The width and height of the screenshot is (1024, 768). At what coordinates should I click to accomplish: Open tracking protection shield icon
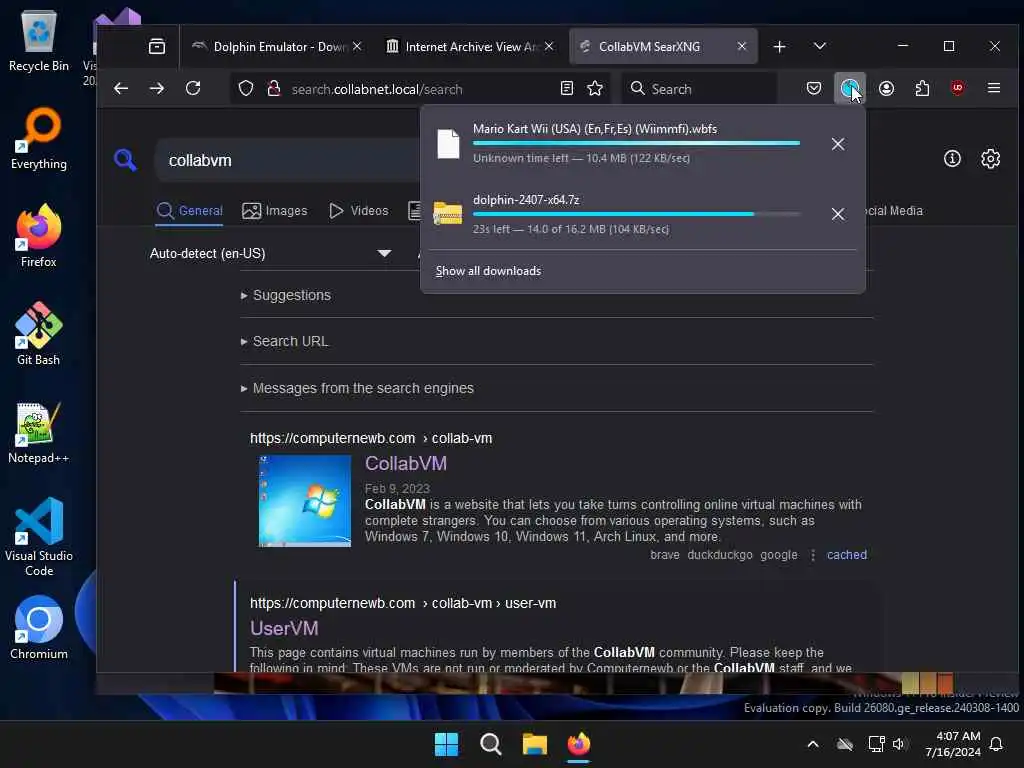(x=246, y=88)
